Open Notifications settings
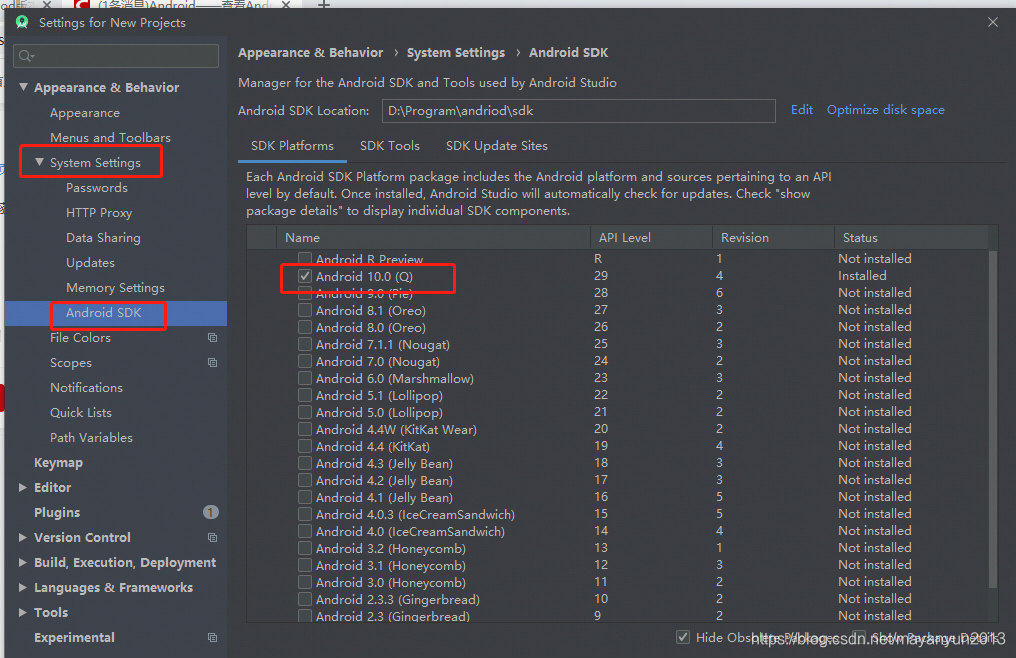This screenshot has height=658, width=1016. pyautogui.click(x=86, y=387)
